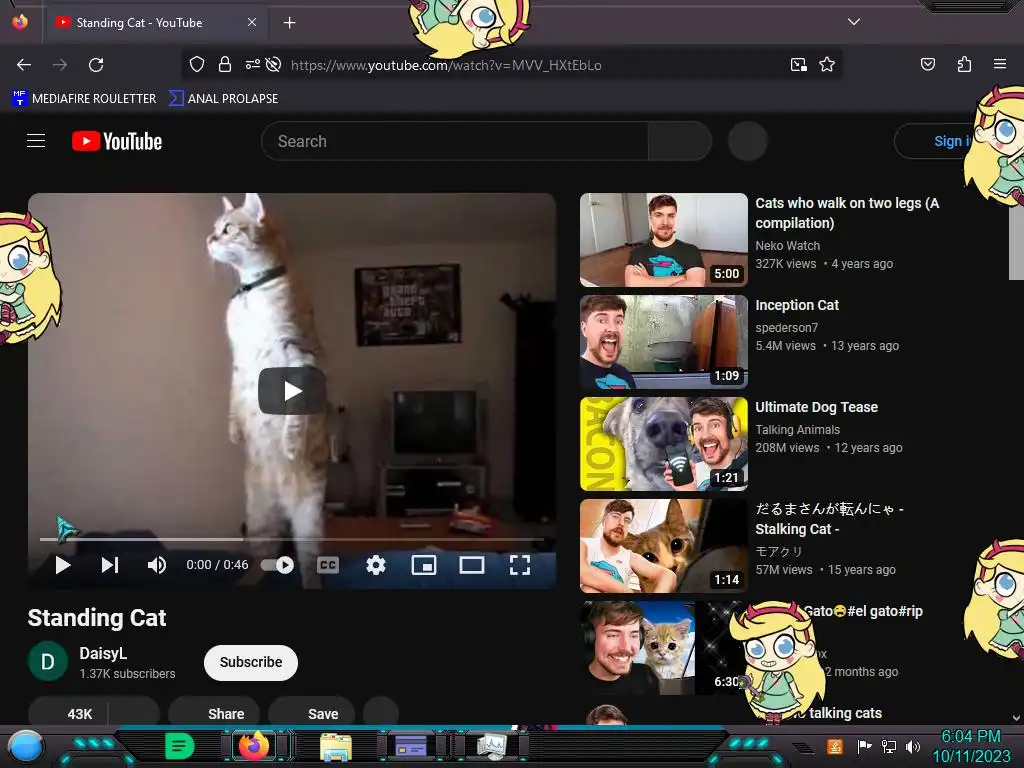Open the player settings gear
The image size is (1024, 768).
[376, 565]
